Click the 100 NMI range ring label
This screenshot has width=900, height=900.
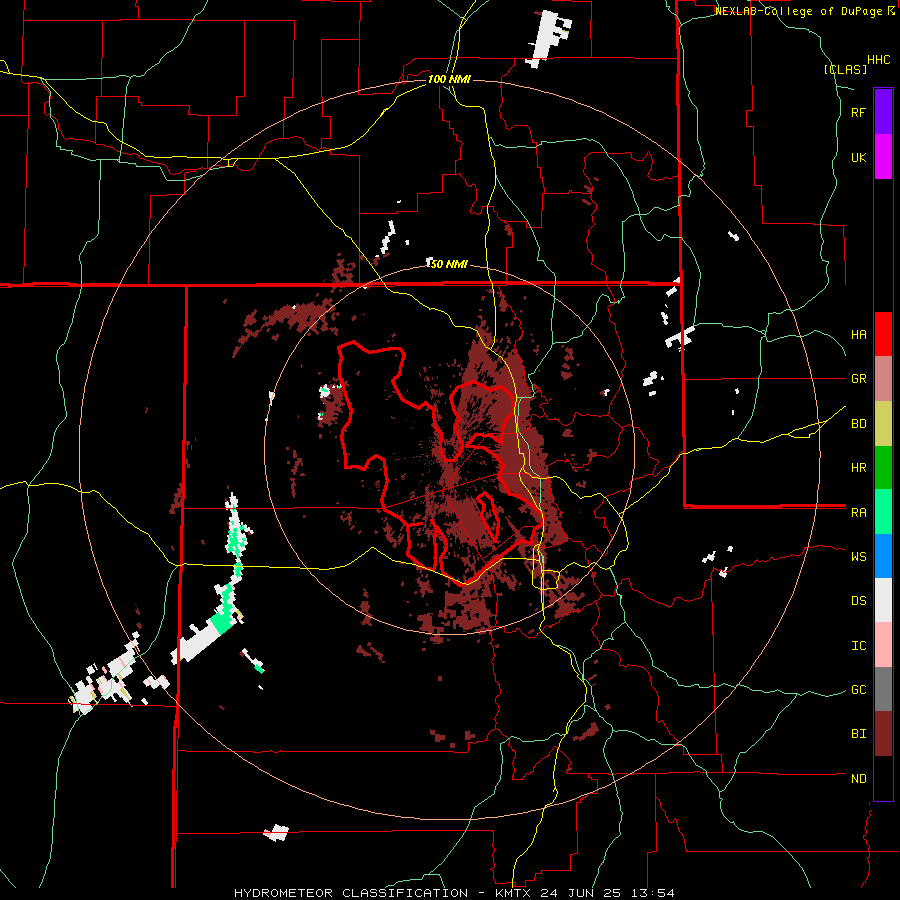click(449, 79)
